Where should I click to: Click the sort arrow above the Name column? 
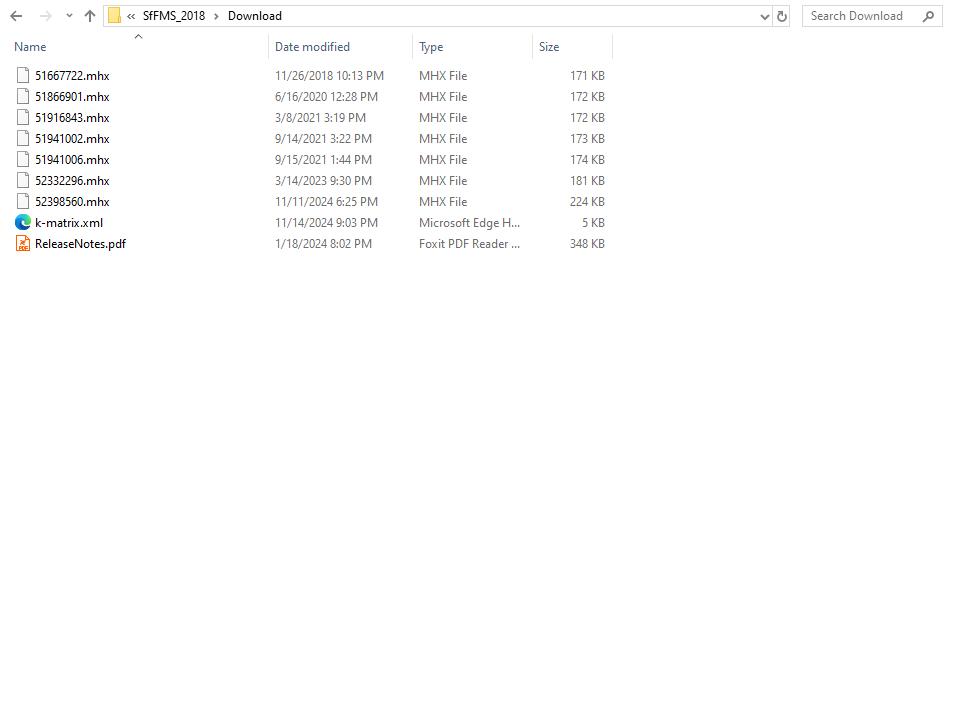138,37
